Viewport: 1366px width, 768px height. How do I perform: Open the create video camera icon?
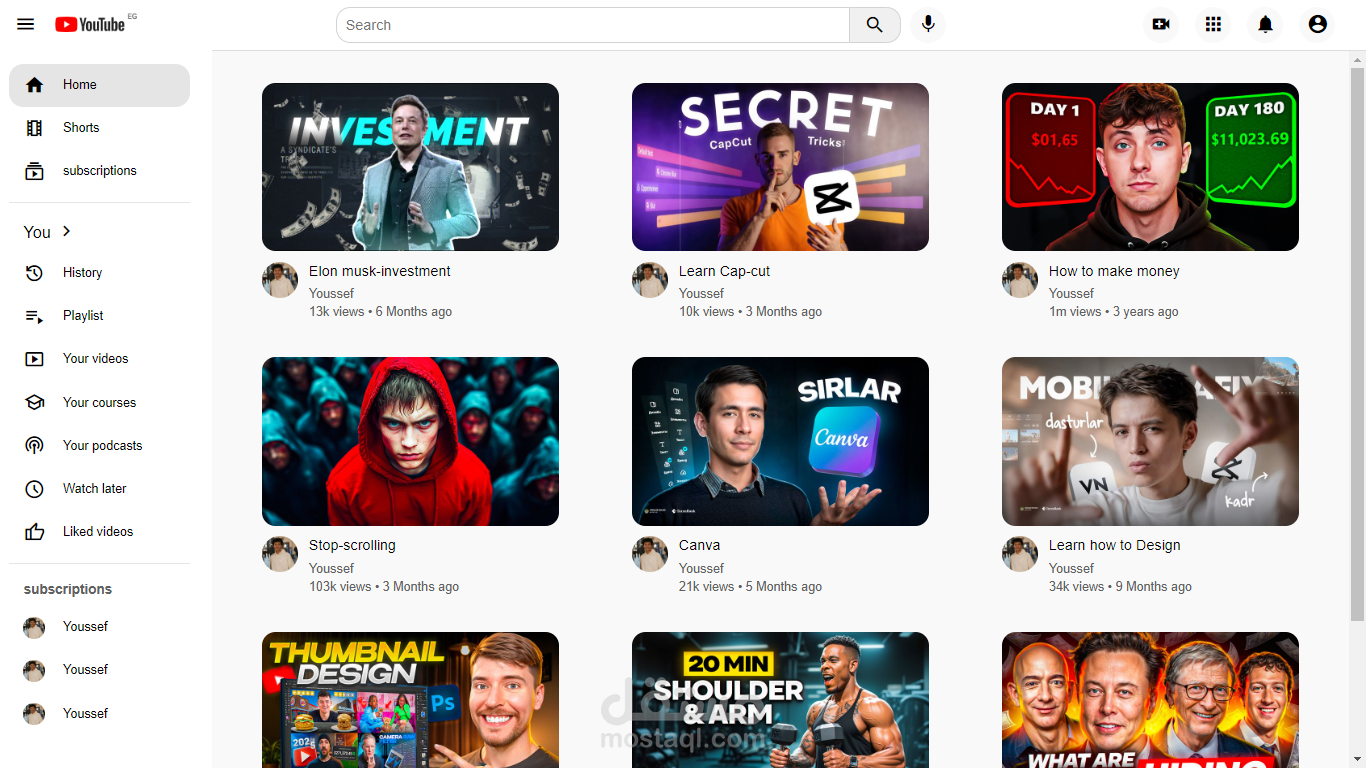pos(1161,24)
